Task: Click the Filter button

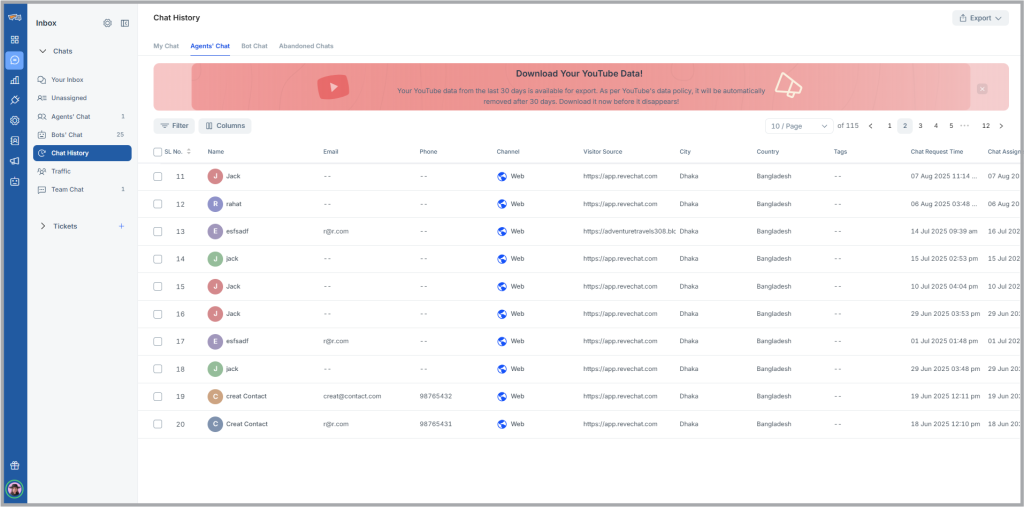Action: [174, 126]
